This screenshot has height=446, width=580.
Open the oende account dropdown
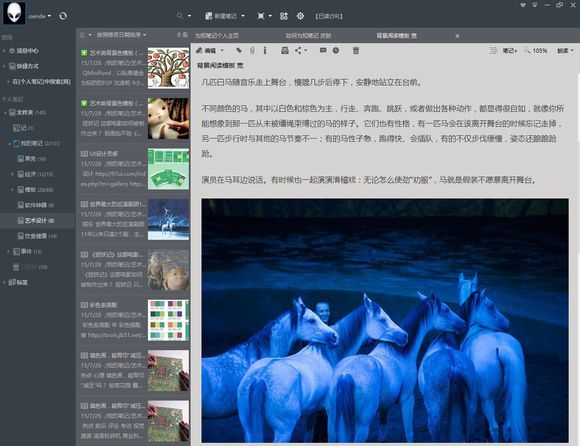click(40, 16)
